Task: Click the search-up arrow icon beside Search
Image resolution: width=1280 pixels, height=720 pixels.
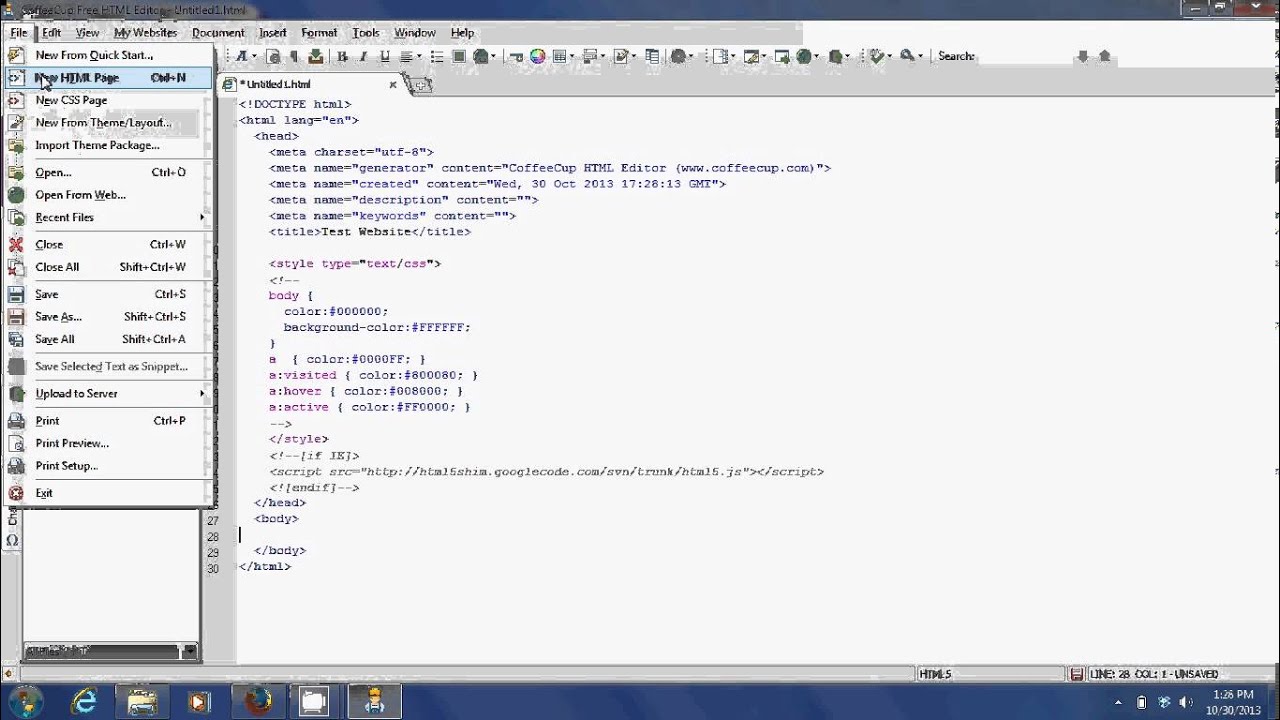Action: pos(1104,56)
